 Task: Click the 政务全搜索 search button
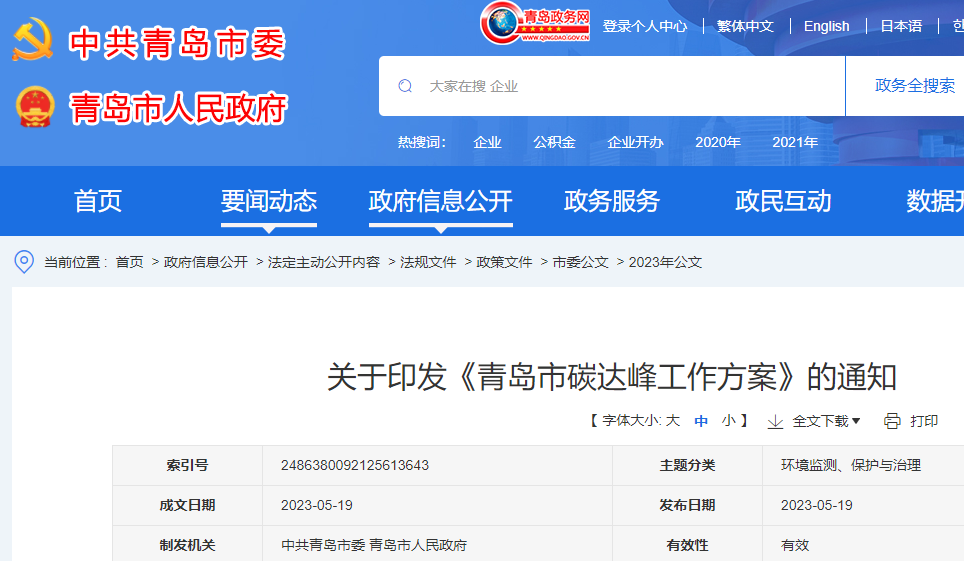point(914,86)
